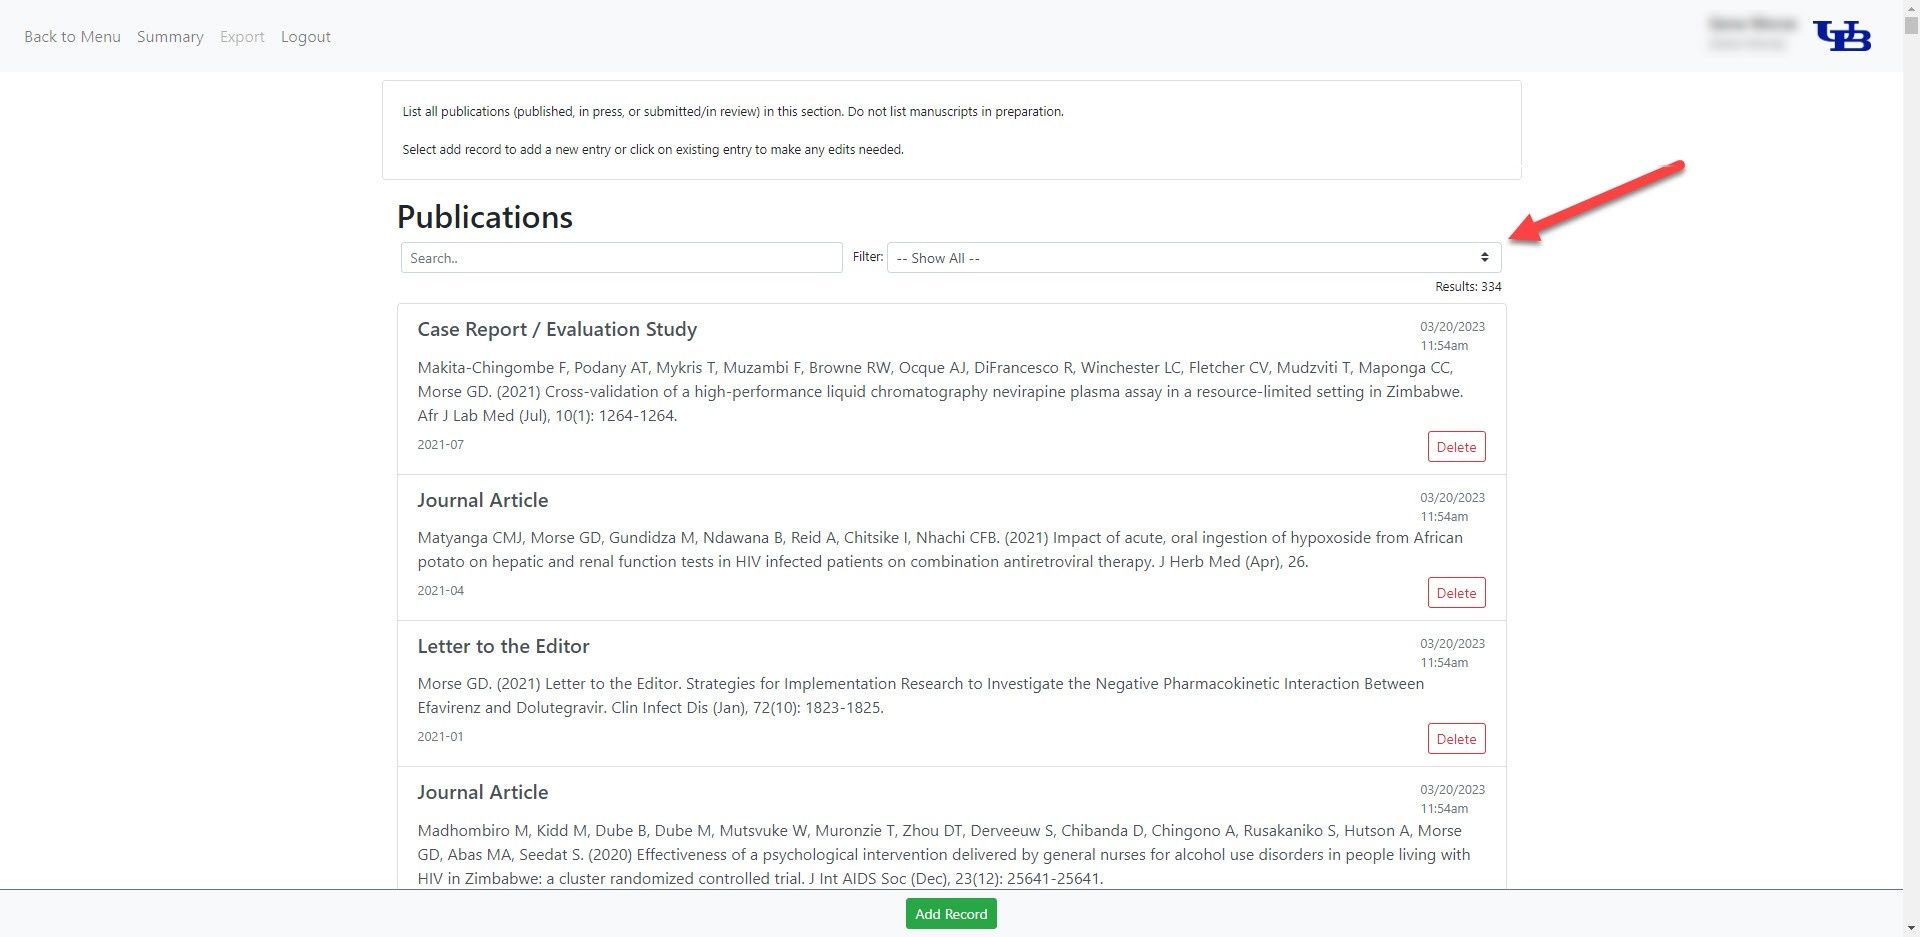Image resolution: width=1920 pixels, height=937 pixels.
Task: Open the Letter to the Editor record
Action: coord(503,647)
